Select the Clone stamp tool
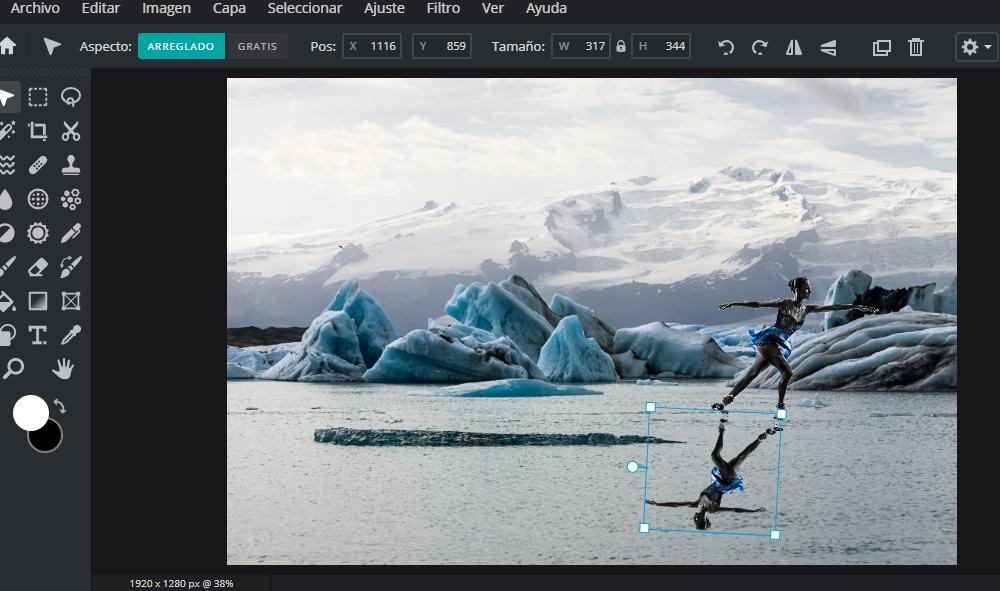 tap(71, 165)
